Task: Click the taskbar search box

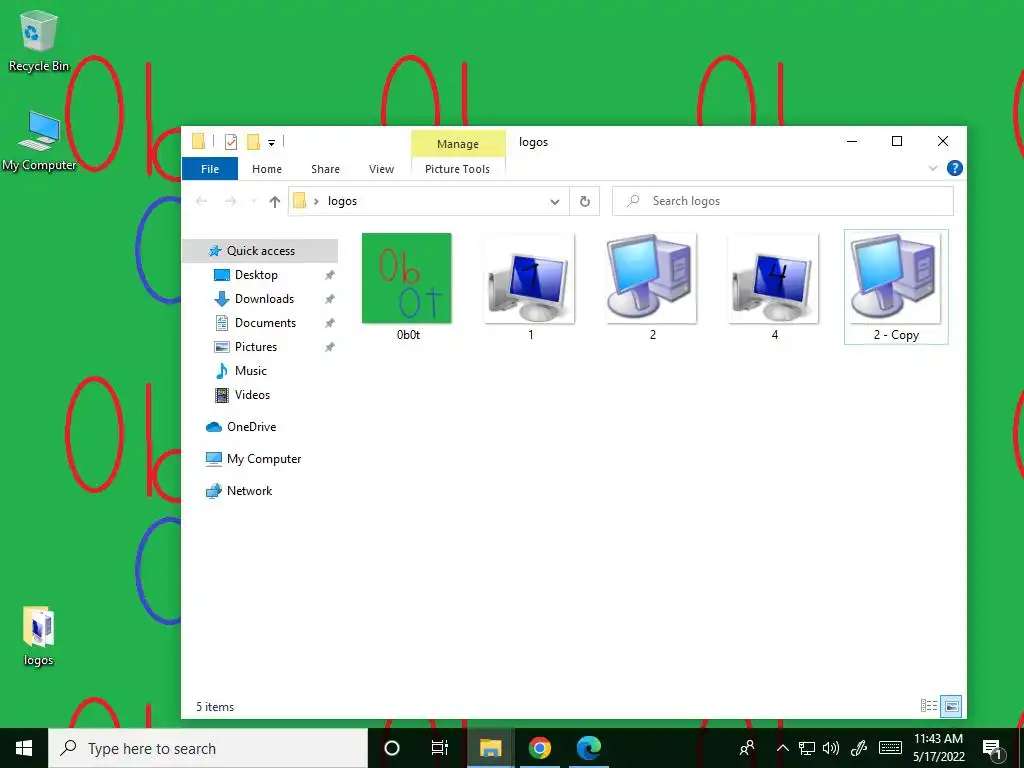Action: (x=208, y=748)
